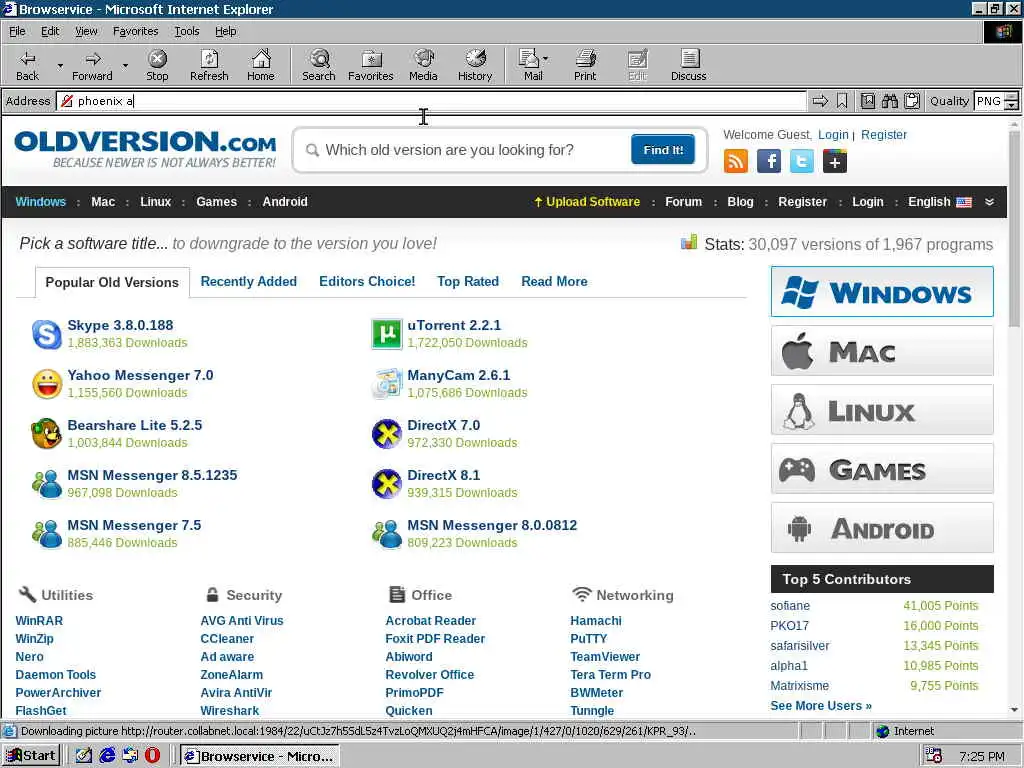Switch to Top Rated tab
The width and height of the screenshot is (1024, 768).
pyautogui.click(x=468, y=281)
